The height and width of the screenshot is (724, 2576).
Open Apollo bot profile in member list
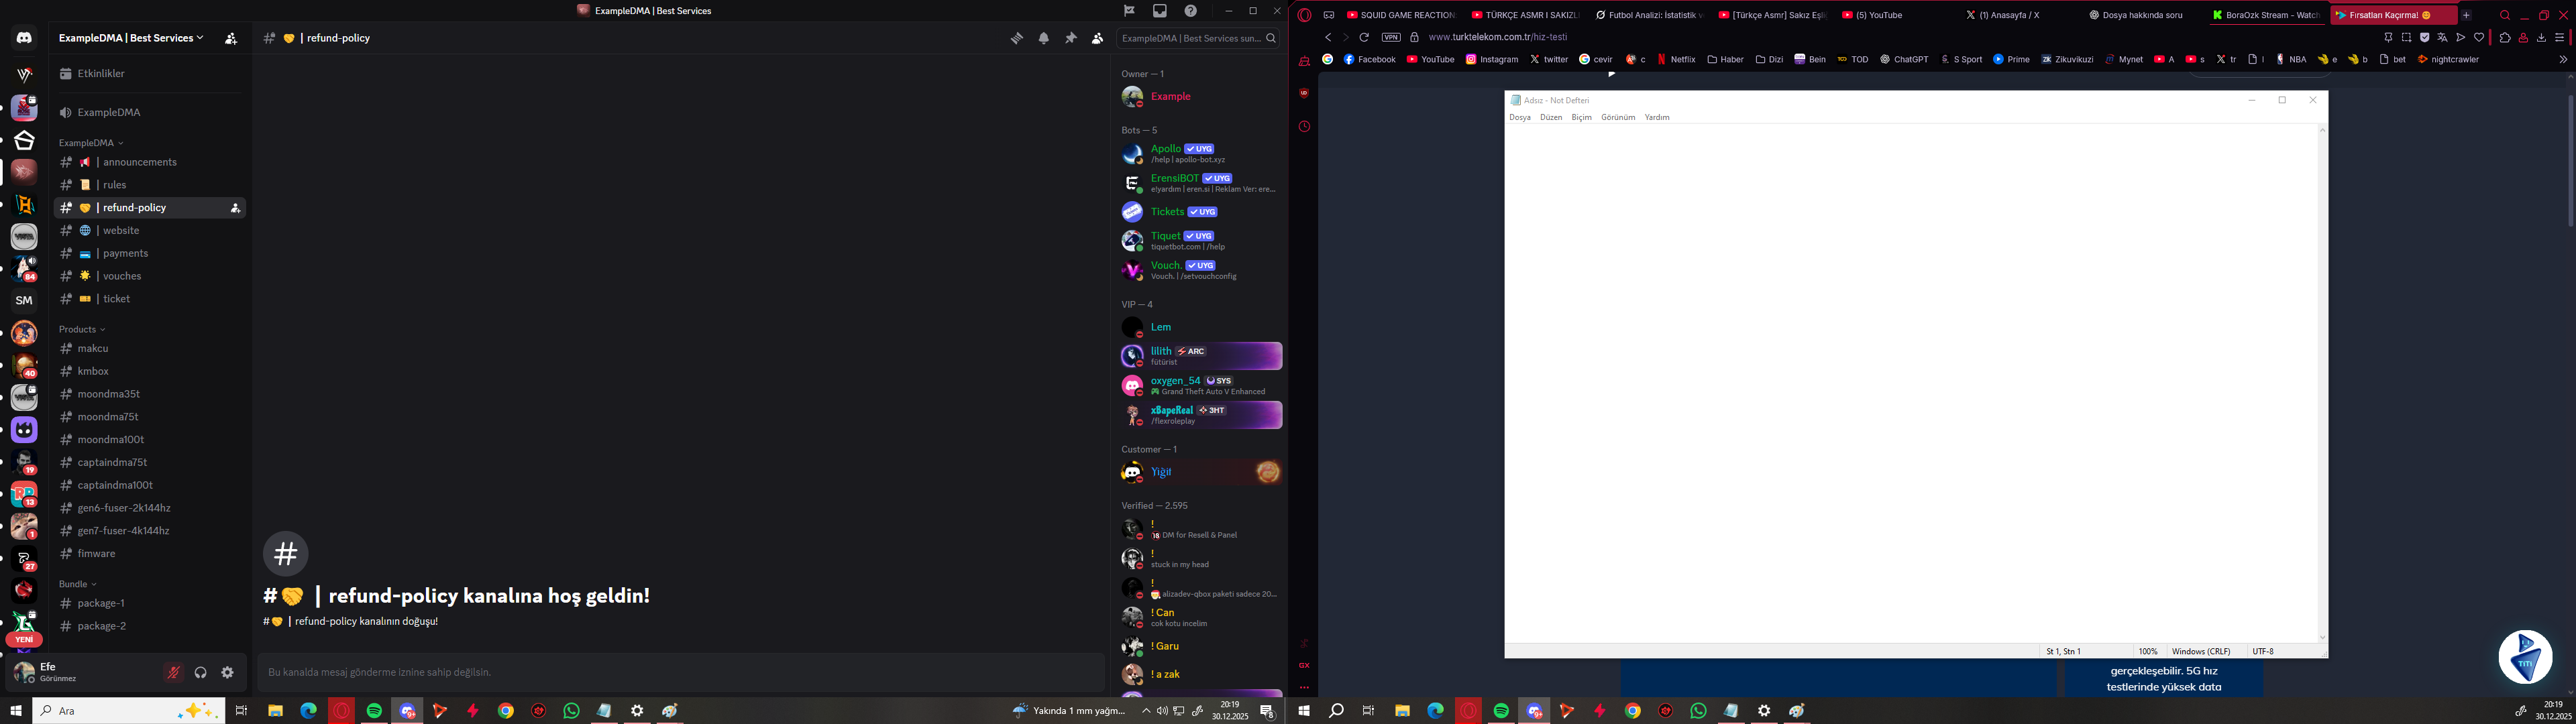click(x=1200, y=154)
